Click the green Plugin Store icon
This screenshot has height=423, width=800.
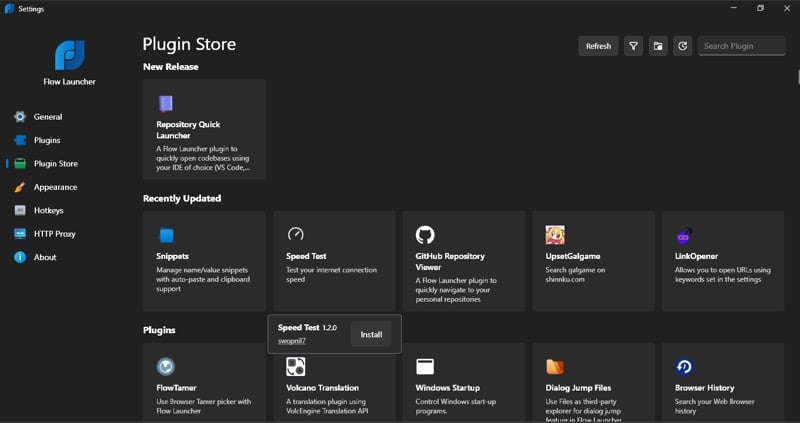click(x=20, y=164)
